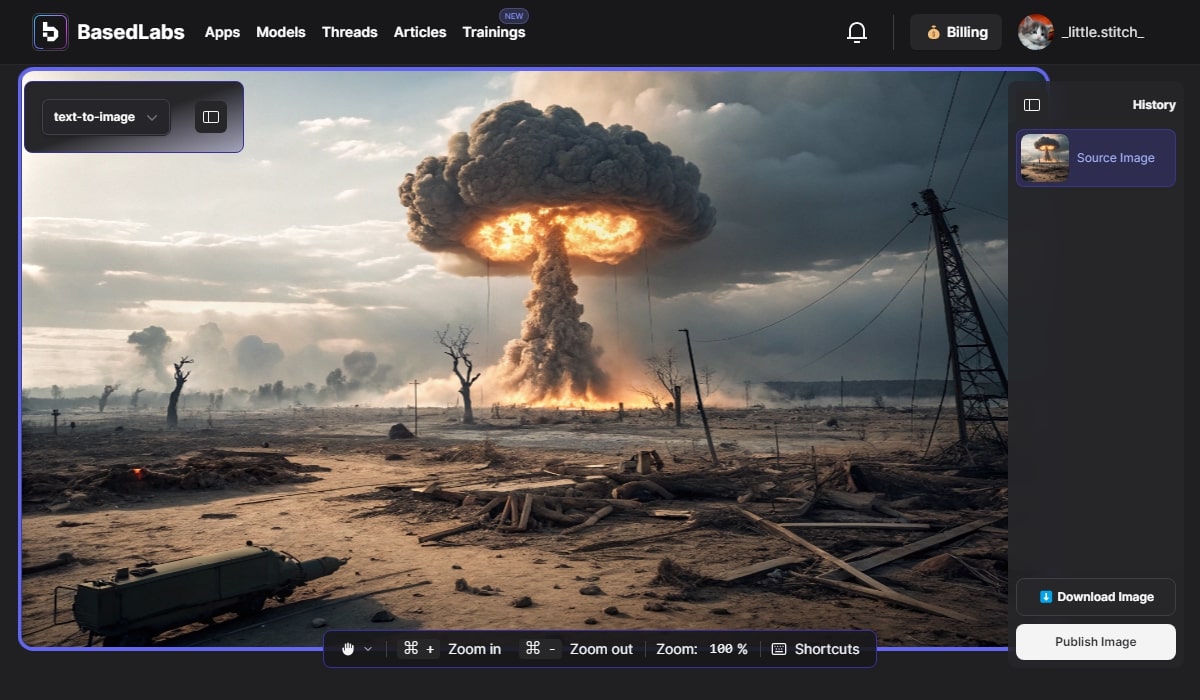The width and height of the screenshot is (1200, 700).
Task: Select the hand pan tool
Action: coord(349,649)
